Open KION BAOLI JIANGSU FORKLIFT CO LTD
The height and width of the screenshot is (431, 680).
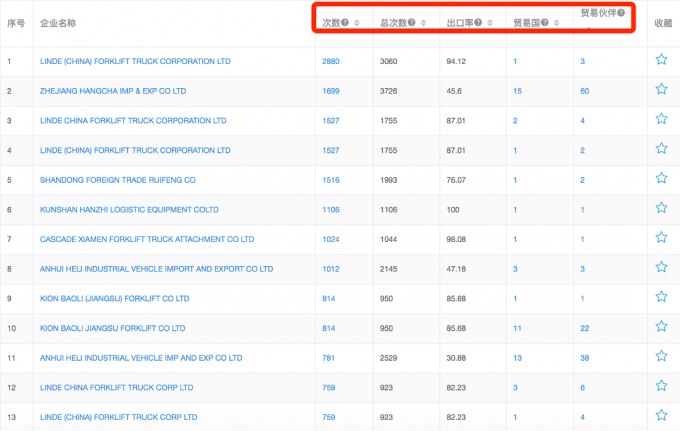(113, 328)
